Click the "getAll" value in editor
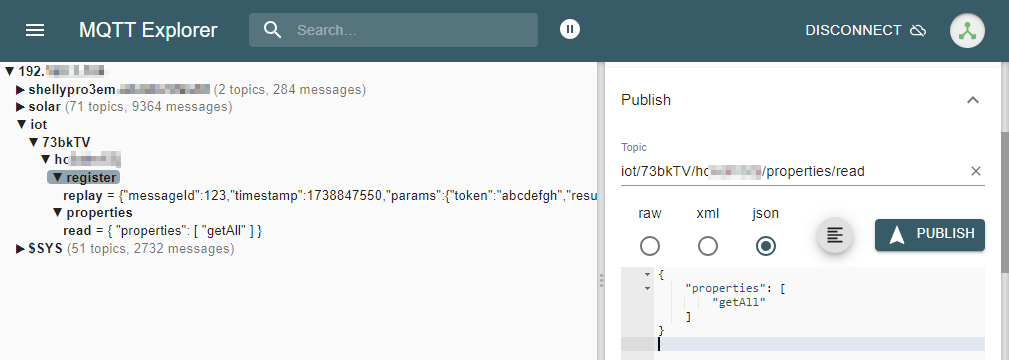Image resolution: width=1009 pixels, height=360 pixels. 739,302
